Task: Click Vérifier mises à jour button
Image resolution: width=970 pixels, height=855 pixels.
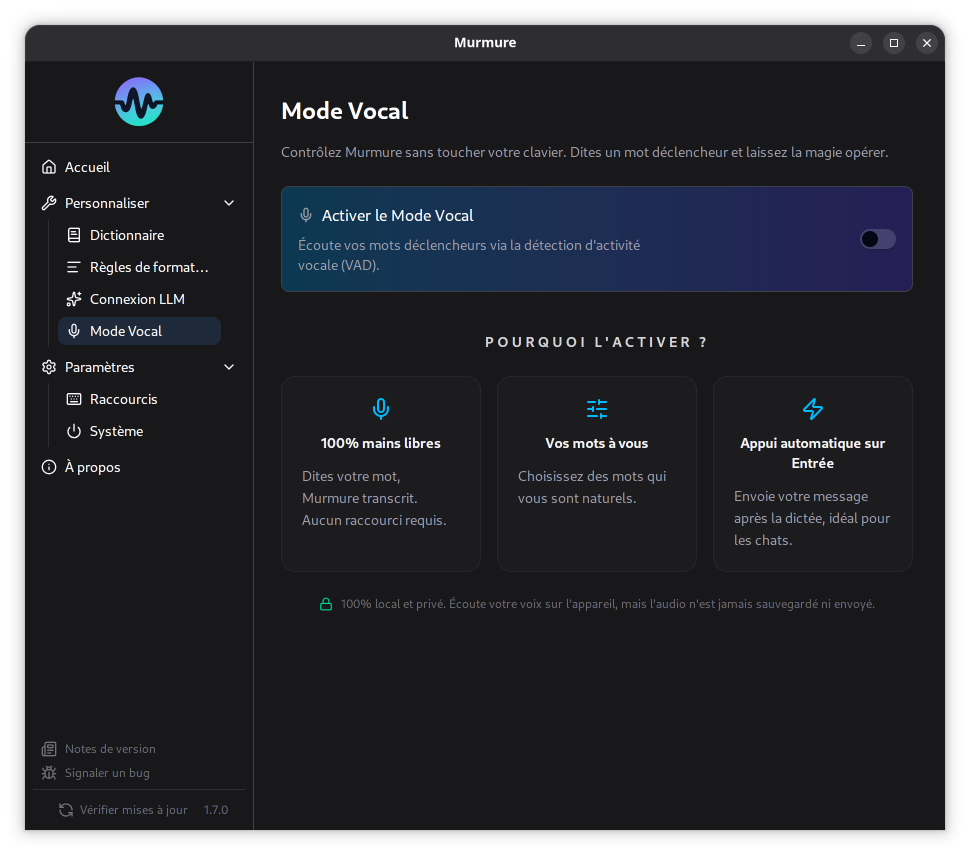Action: point(133,810)
